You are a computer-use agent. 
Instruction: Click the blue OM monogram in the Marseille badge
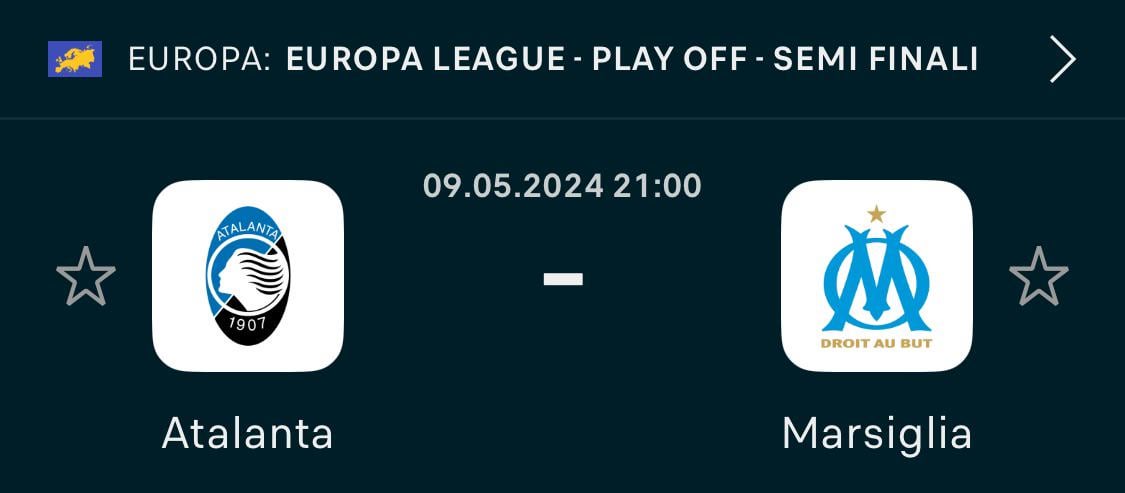[x=877, y=278]
